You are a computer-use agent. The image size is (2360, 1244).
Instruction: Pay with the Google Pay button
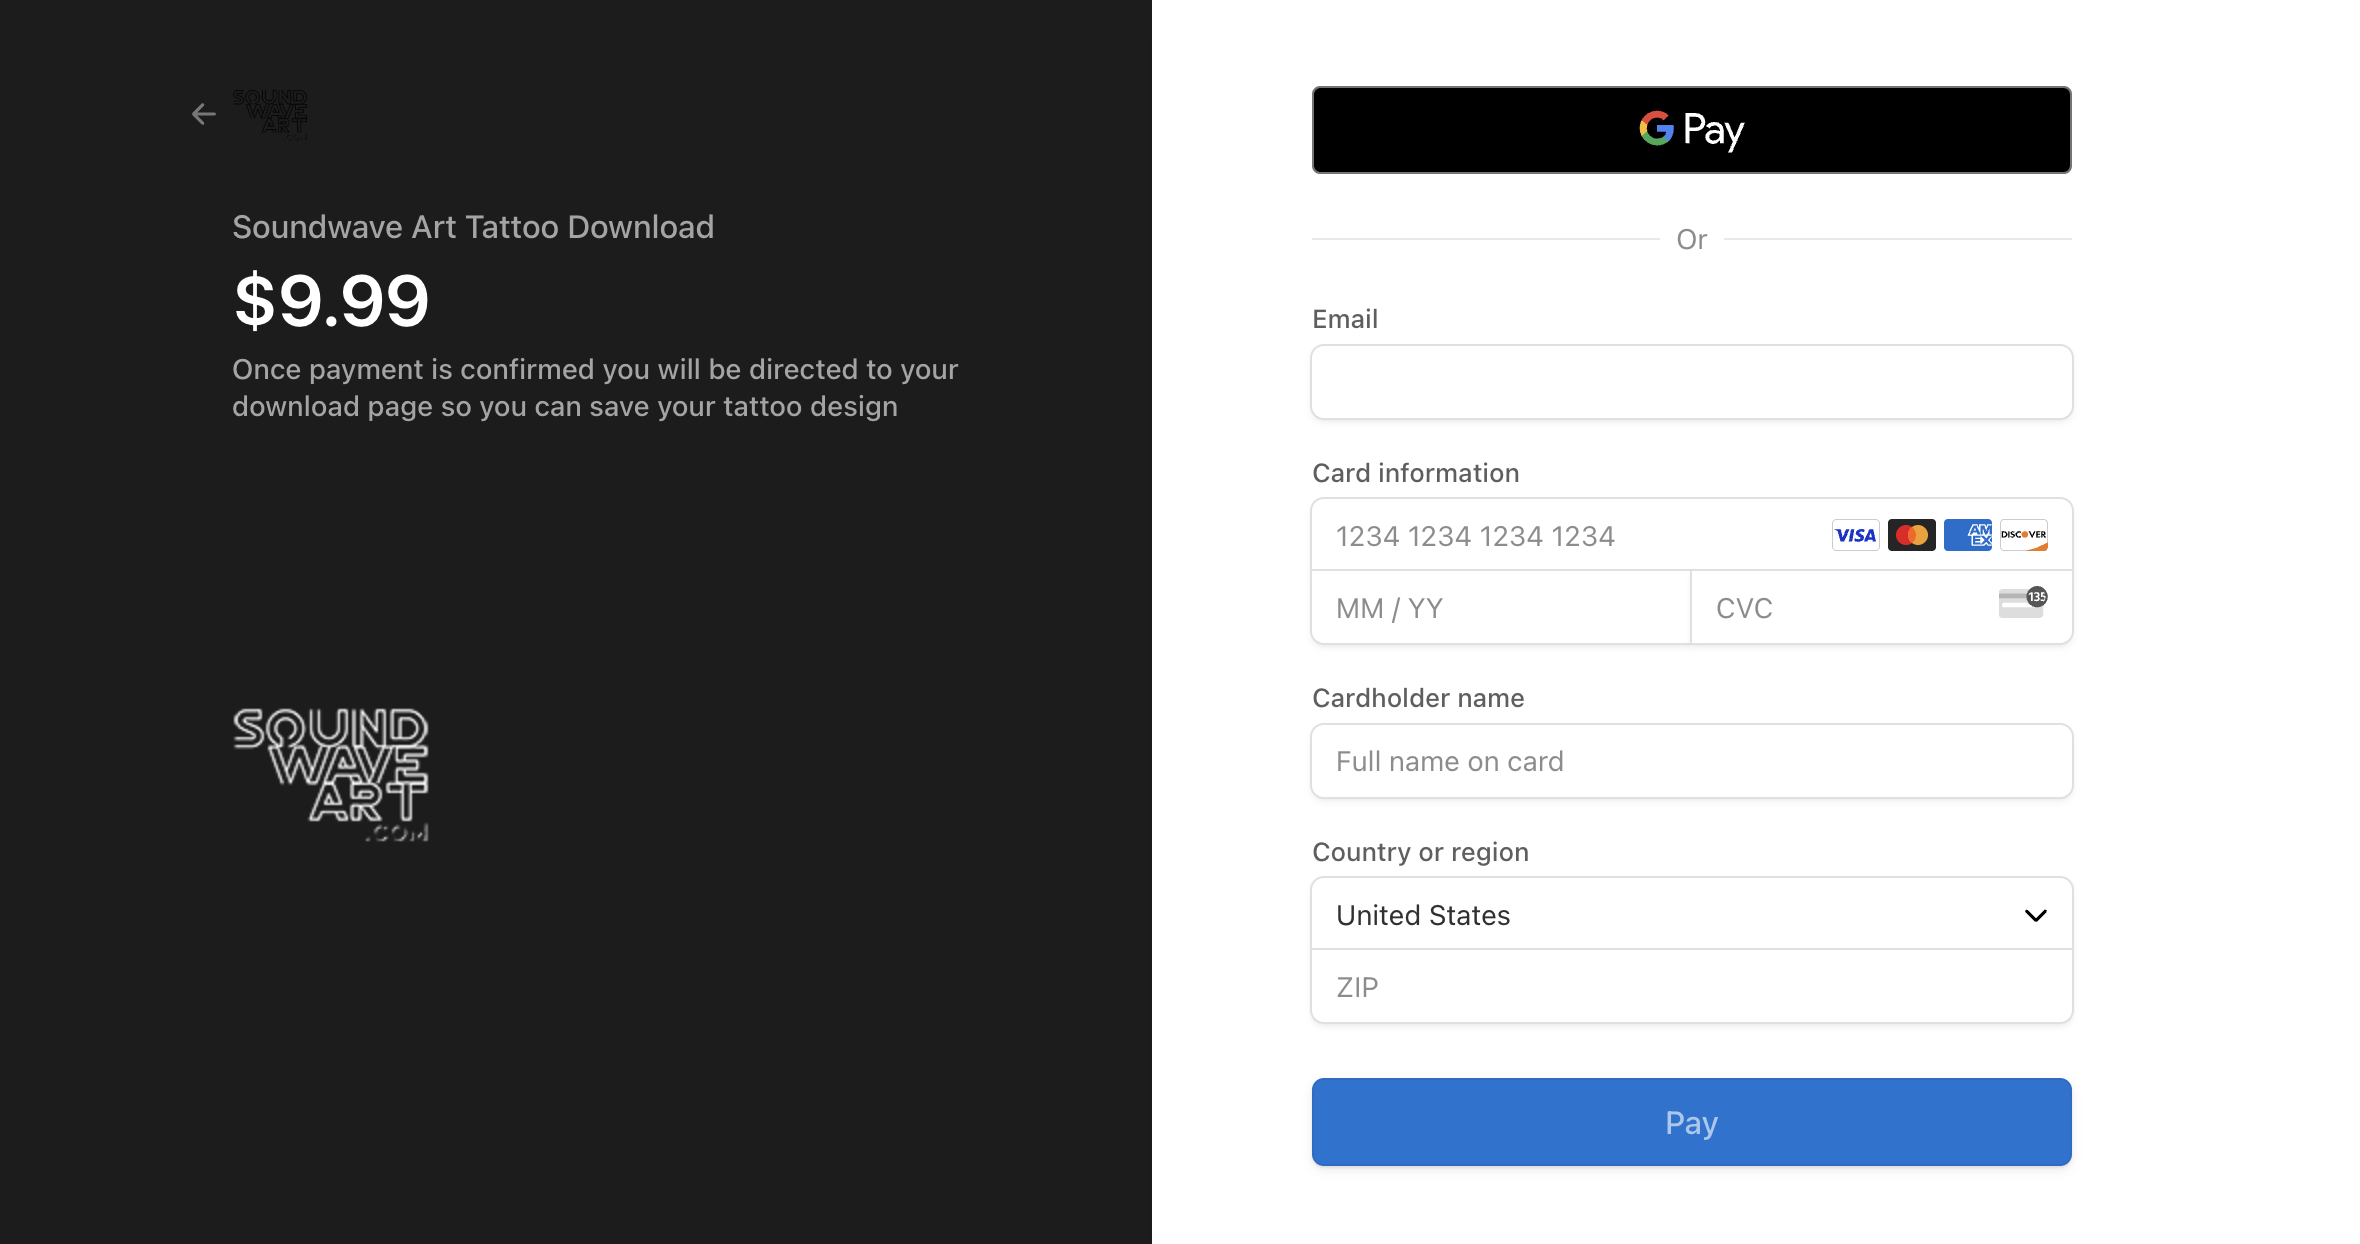click(1691, 130)
